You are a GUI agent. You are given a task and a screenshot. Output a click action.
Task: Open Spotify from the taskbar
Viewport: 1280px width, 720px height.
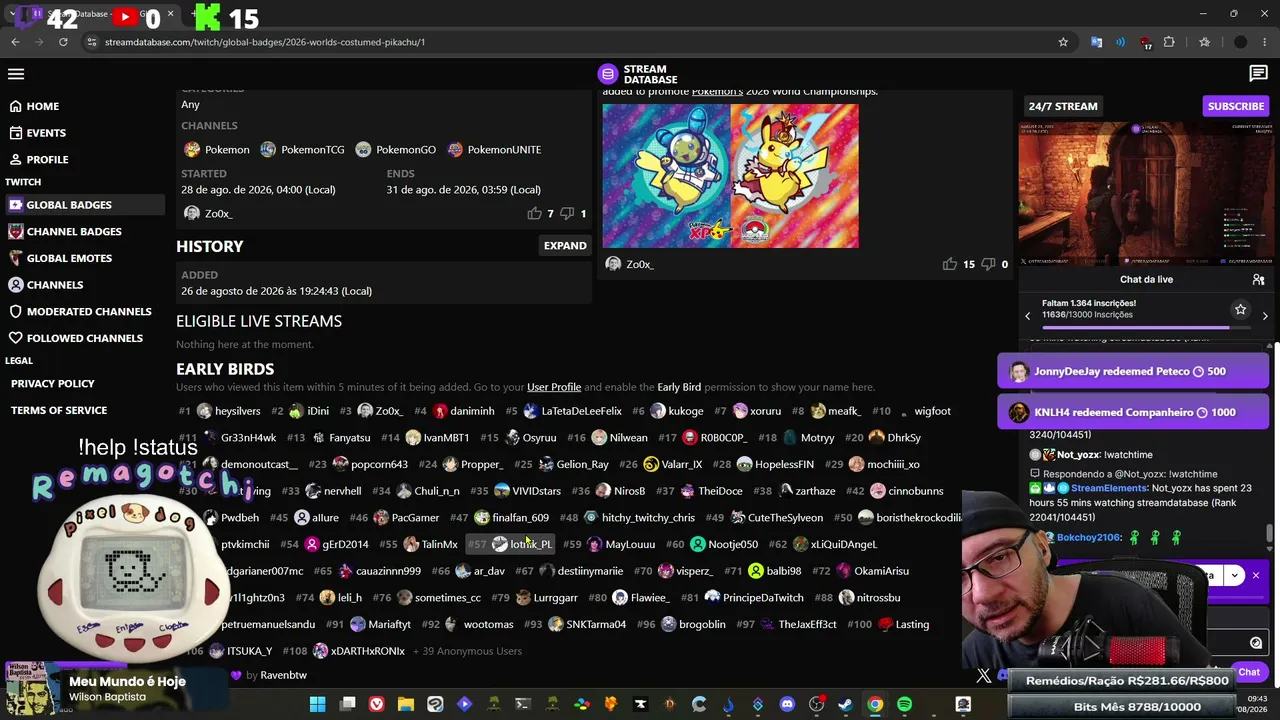[x=904, y=705]
